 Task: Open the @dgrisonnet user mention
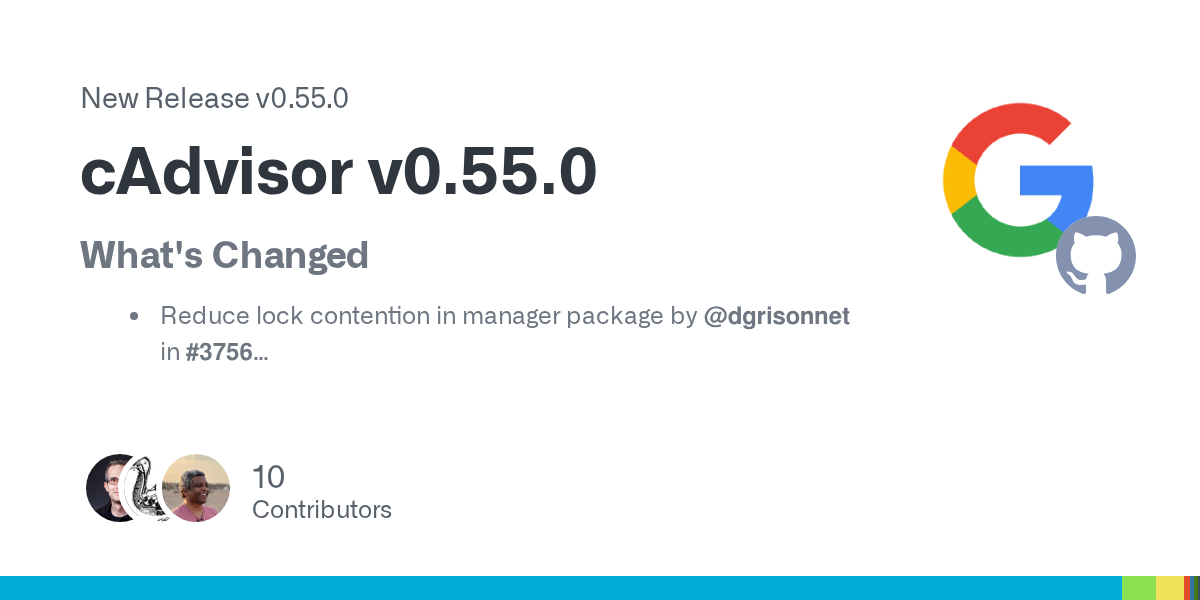click(x=777, y=317)
